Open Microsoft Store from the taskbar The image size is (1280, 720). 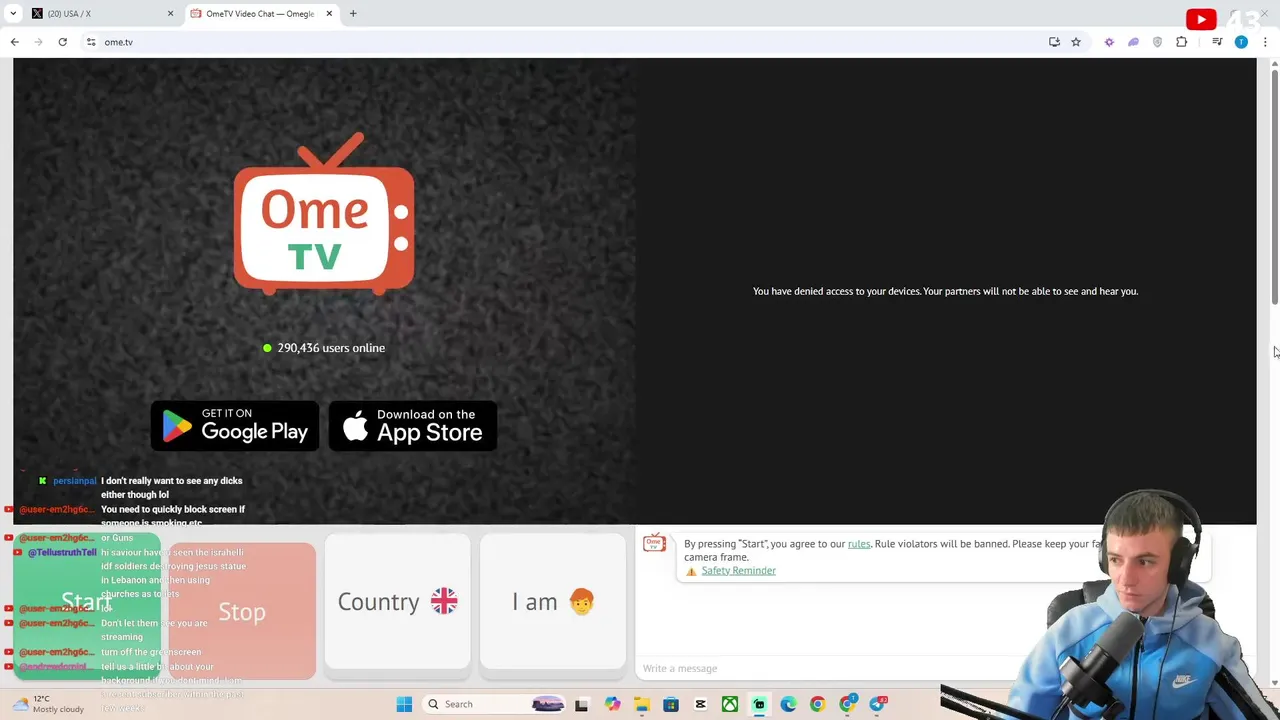(671, 704)
